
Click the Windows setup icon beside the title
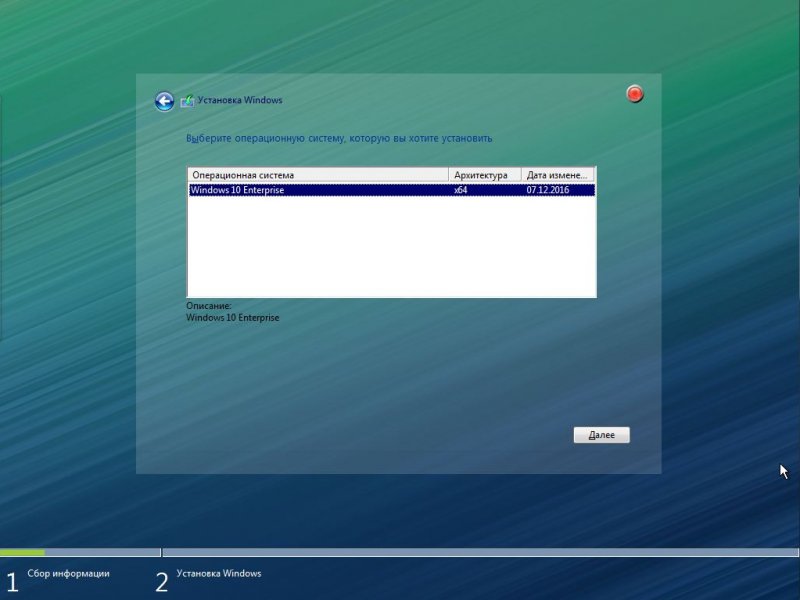point(187,101)
